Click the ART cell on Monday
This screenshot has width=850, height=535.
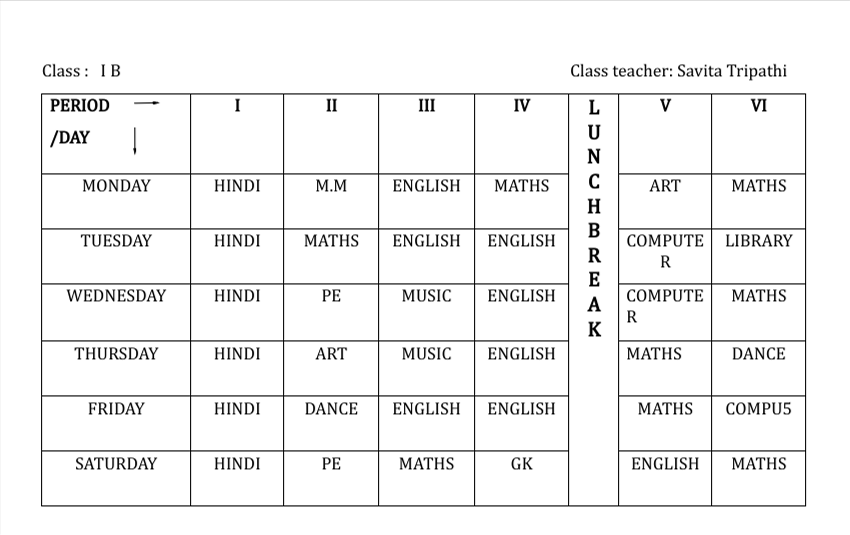click(x=664, y=186)
